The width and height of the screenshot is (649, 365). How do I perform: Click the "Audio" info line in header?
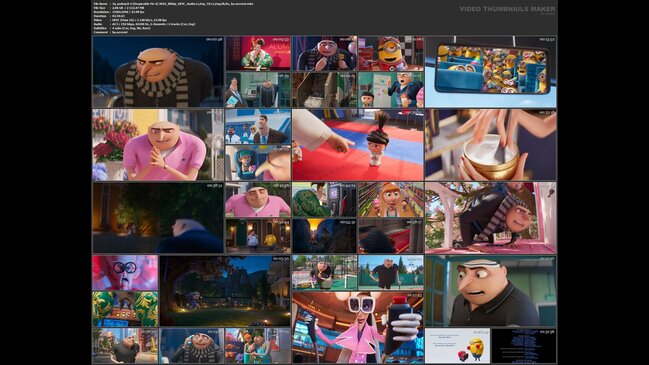coord(144,24)
